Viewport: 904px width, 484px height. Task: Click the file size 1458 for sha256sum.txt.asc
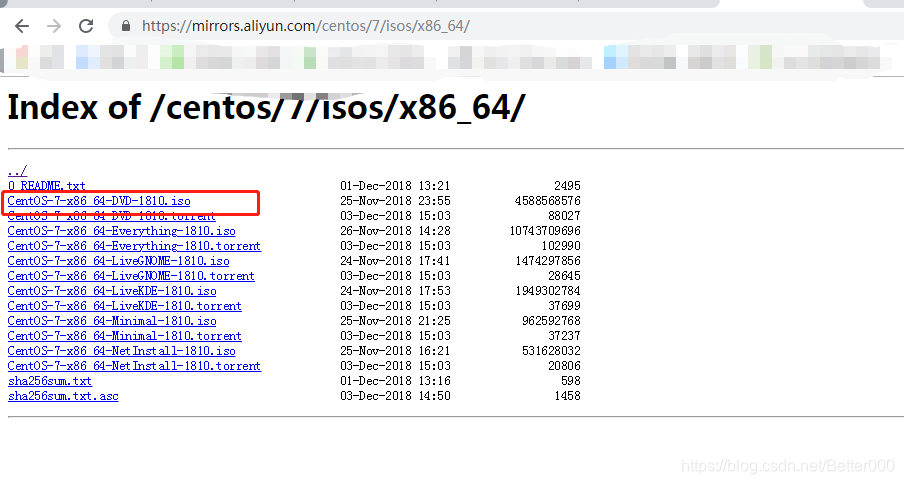[x=567, y=396]
